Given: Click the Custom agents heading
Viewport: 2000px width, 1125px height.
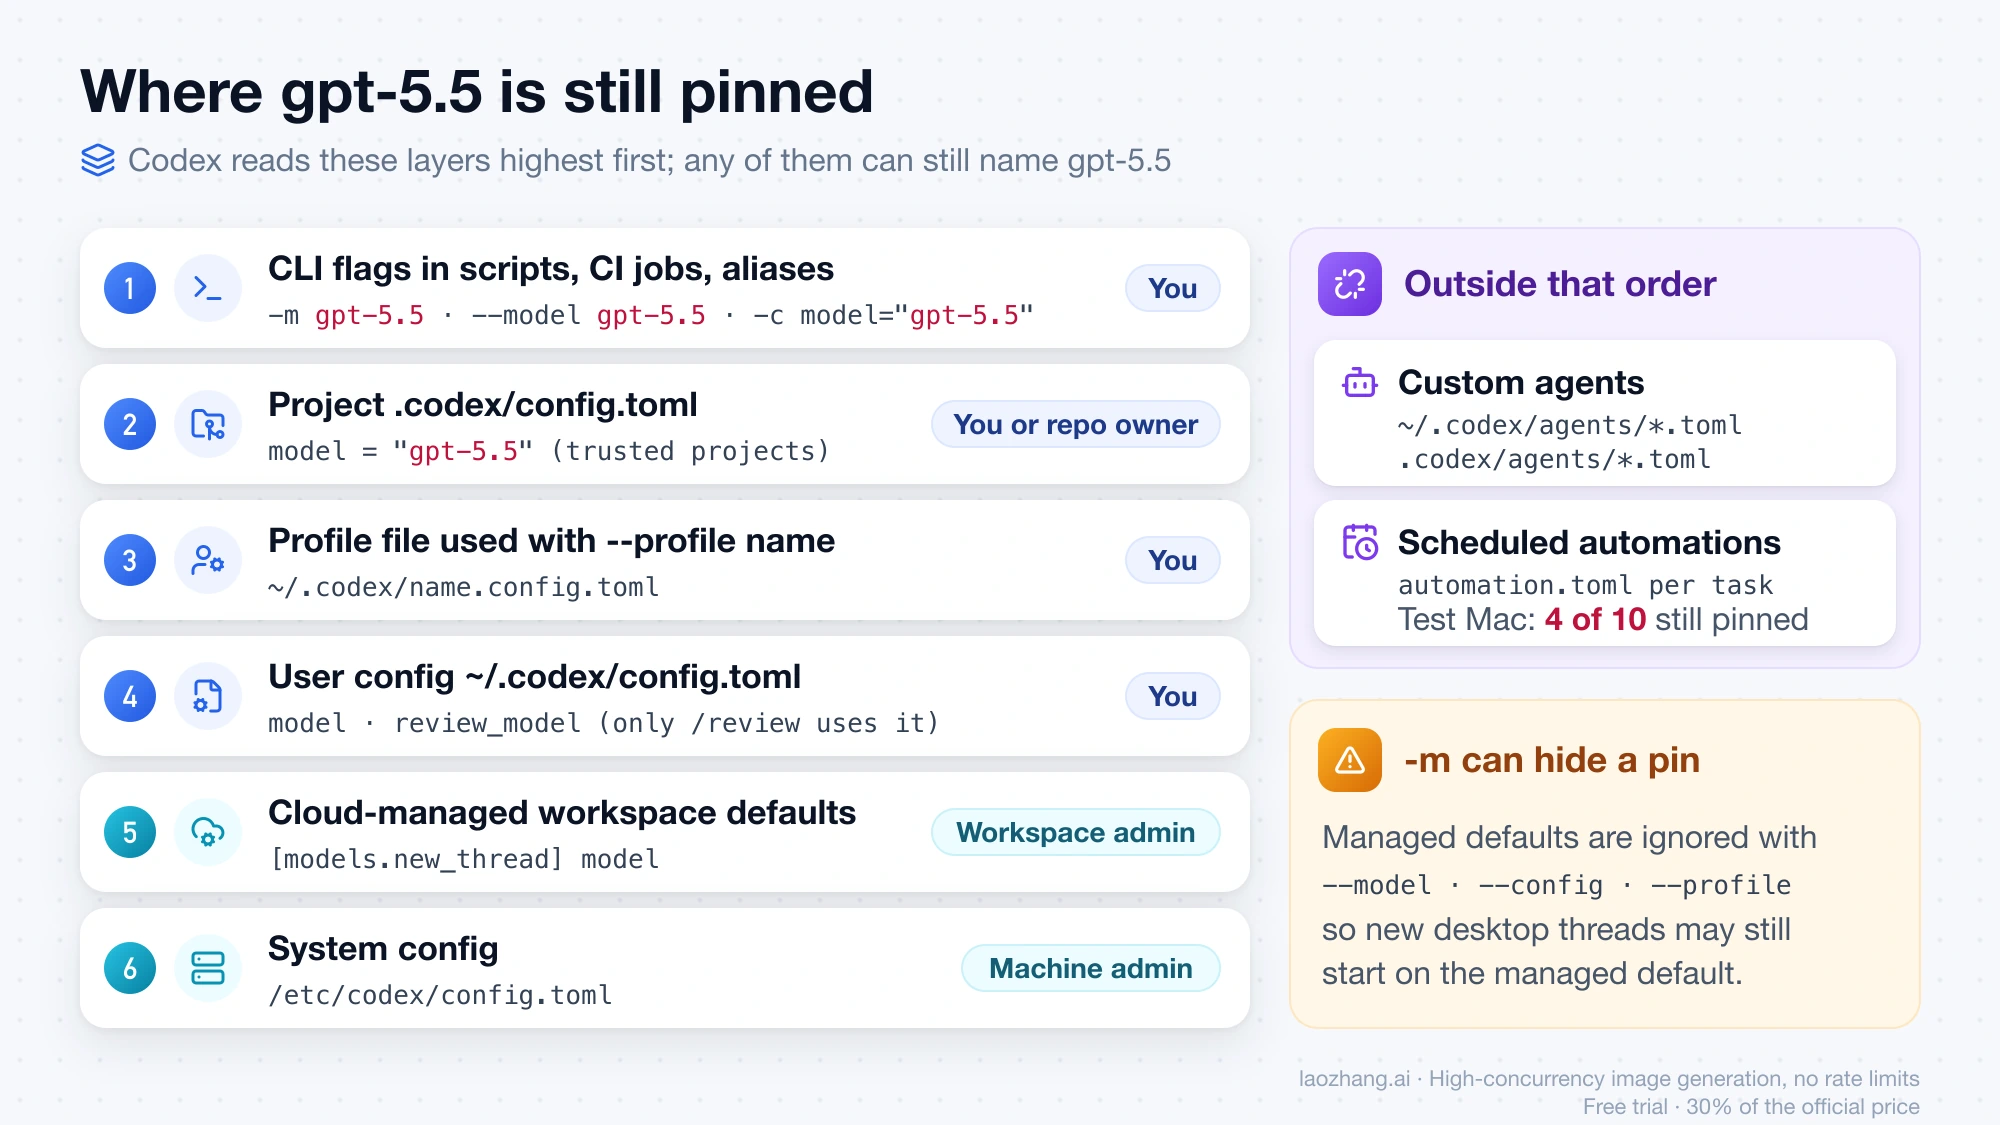Looking at the screenshot, I should pyautogui.click(x=1521, y=383).
